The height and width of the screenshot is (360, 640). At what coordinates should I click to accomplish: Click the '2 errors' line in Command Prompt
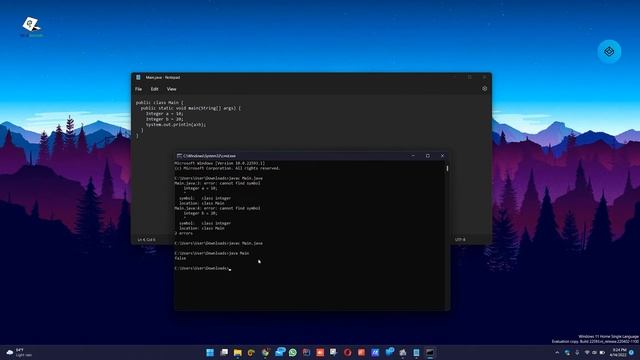click(184, 233)
